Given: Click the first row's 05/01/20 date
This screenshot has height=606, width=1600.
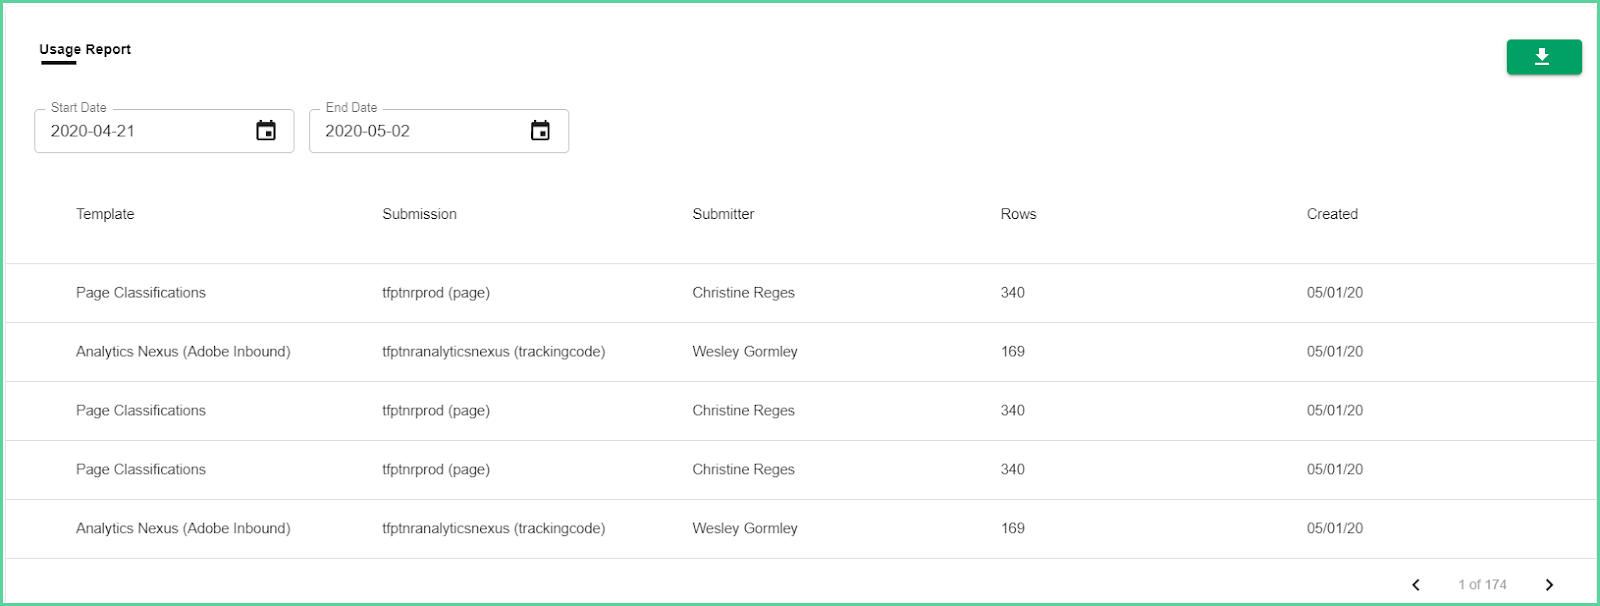Looking at the screenshot, I should tap(1335, 293).
